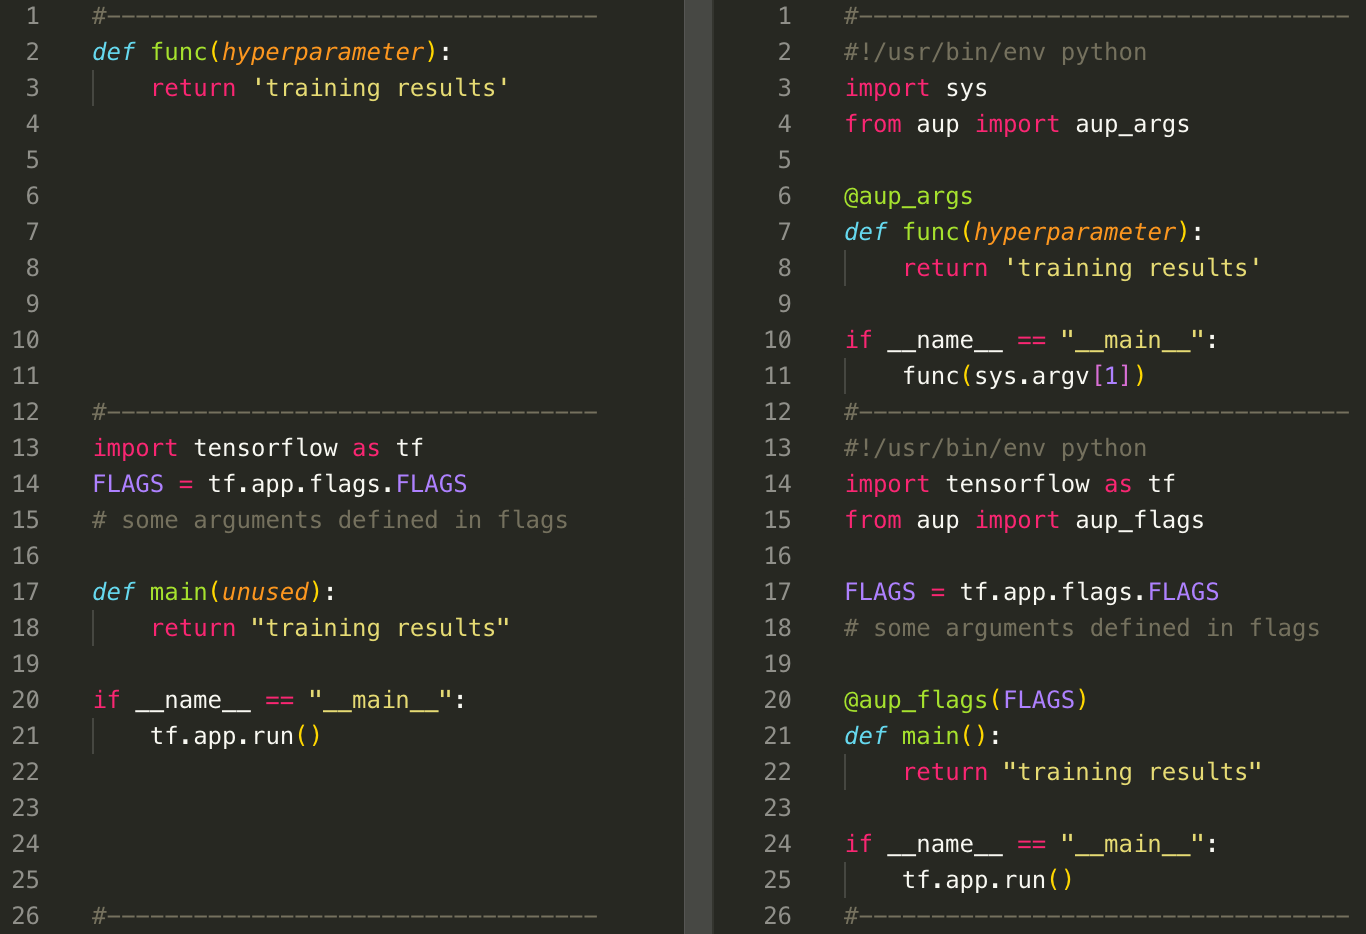Click 'tf.app.run()' on right pane line 25
This screenshot has height=934, width=1366.
click(988, 880)
